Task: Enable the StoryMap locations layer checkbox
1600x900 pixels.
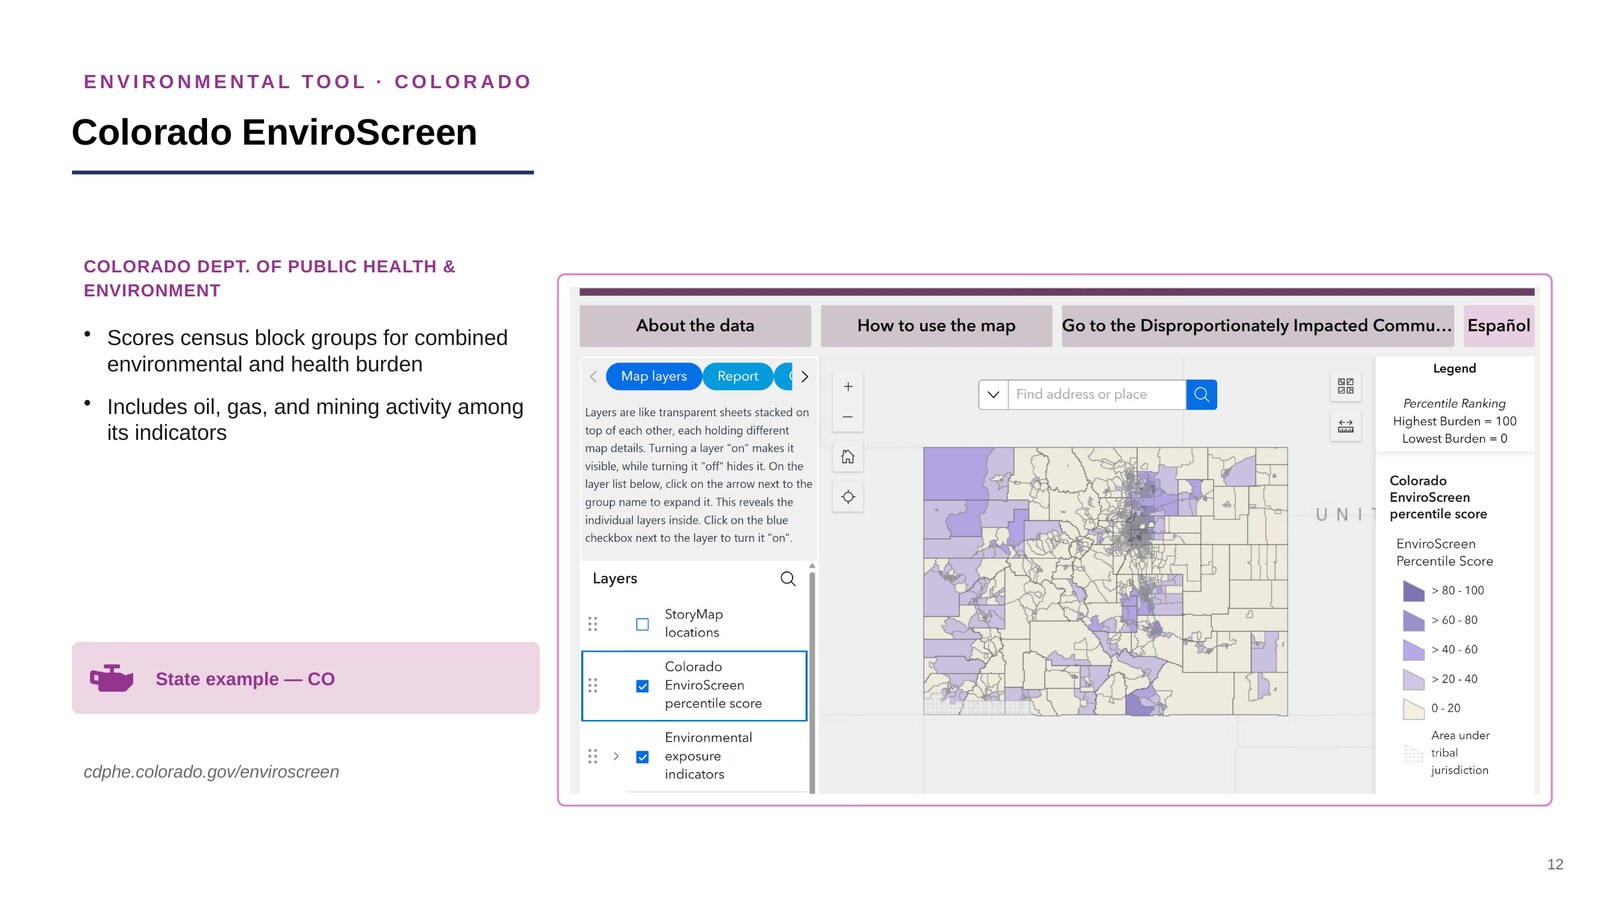Action: [x=643, y=624]
